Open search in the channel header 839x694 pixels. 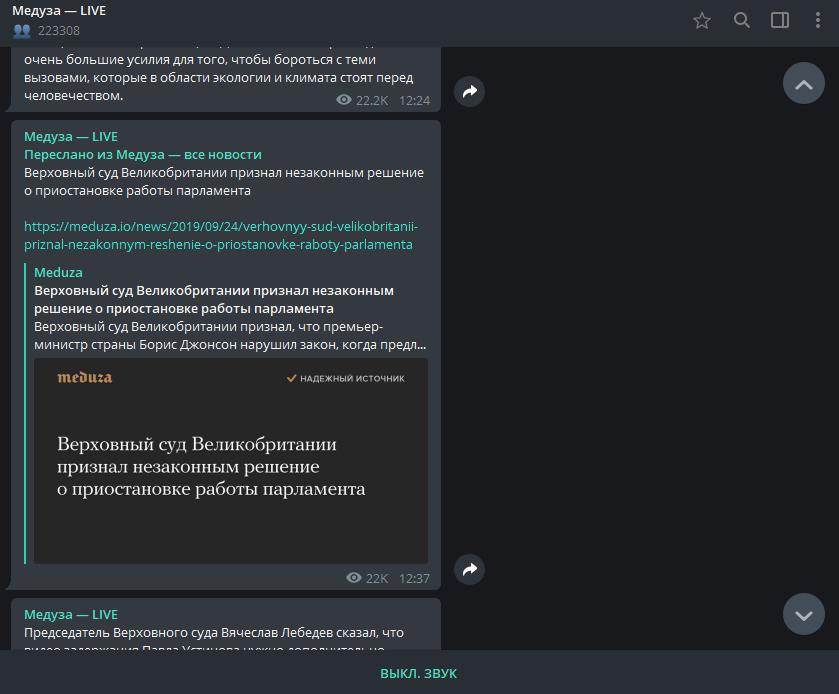tap(741, 20)
